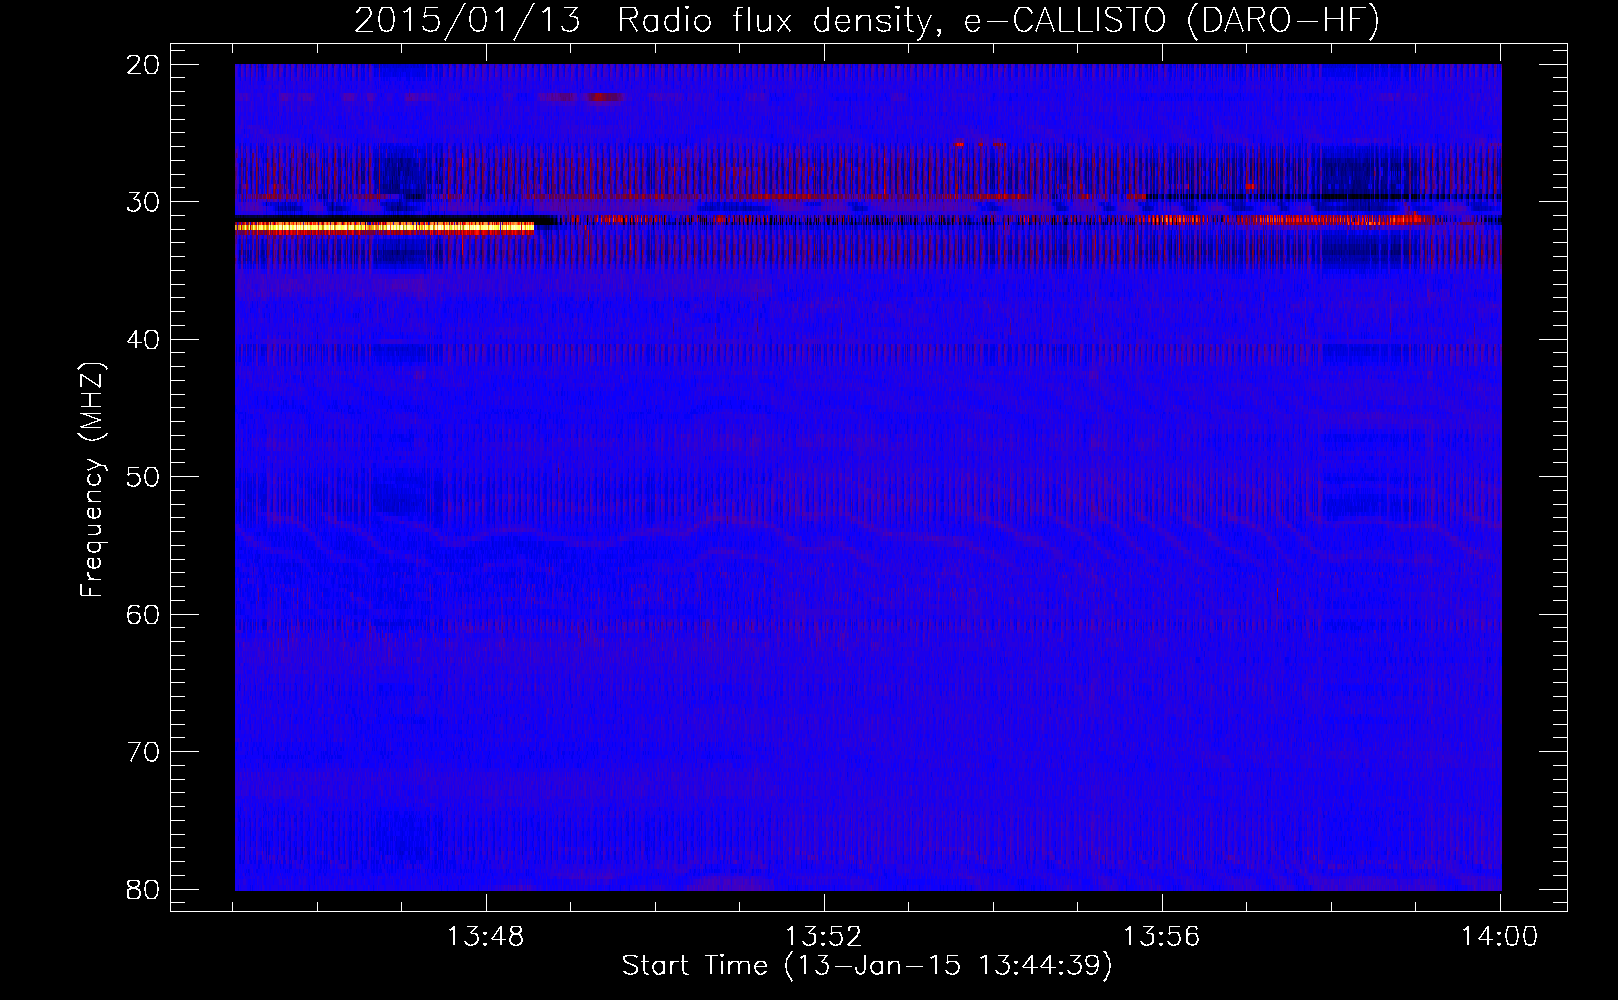
Task: Click the 13:56 time tick label
Action: 1161,937
